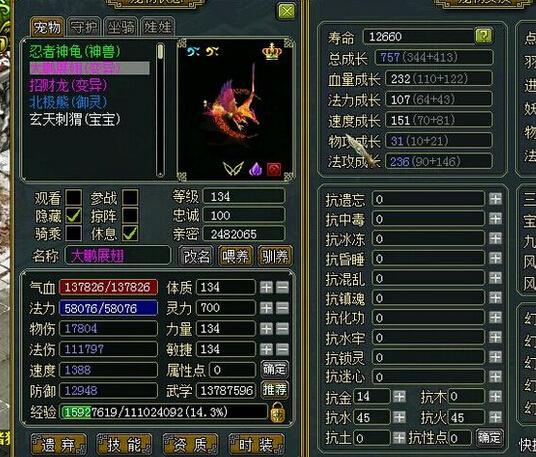Screen dimensions: 536x457
Task: Click the plus icon next to 抗金
Action: pyautogui.click(x=399, y=396)
